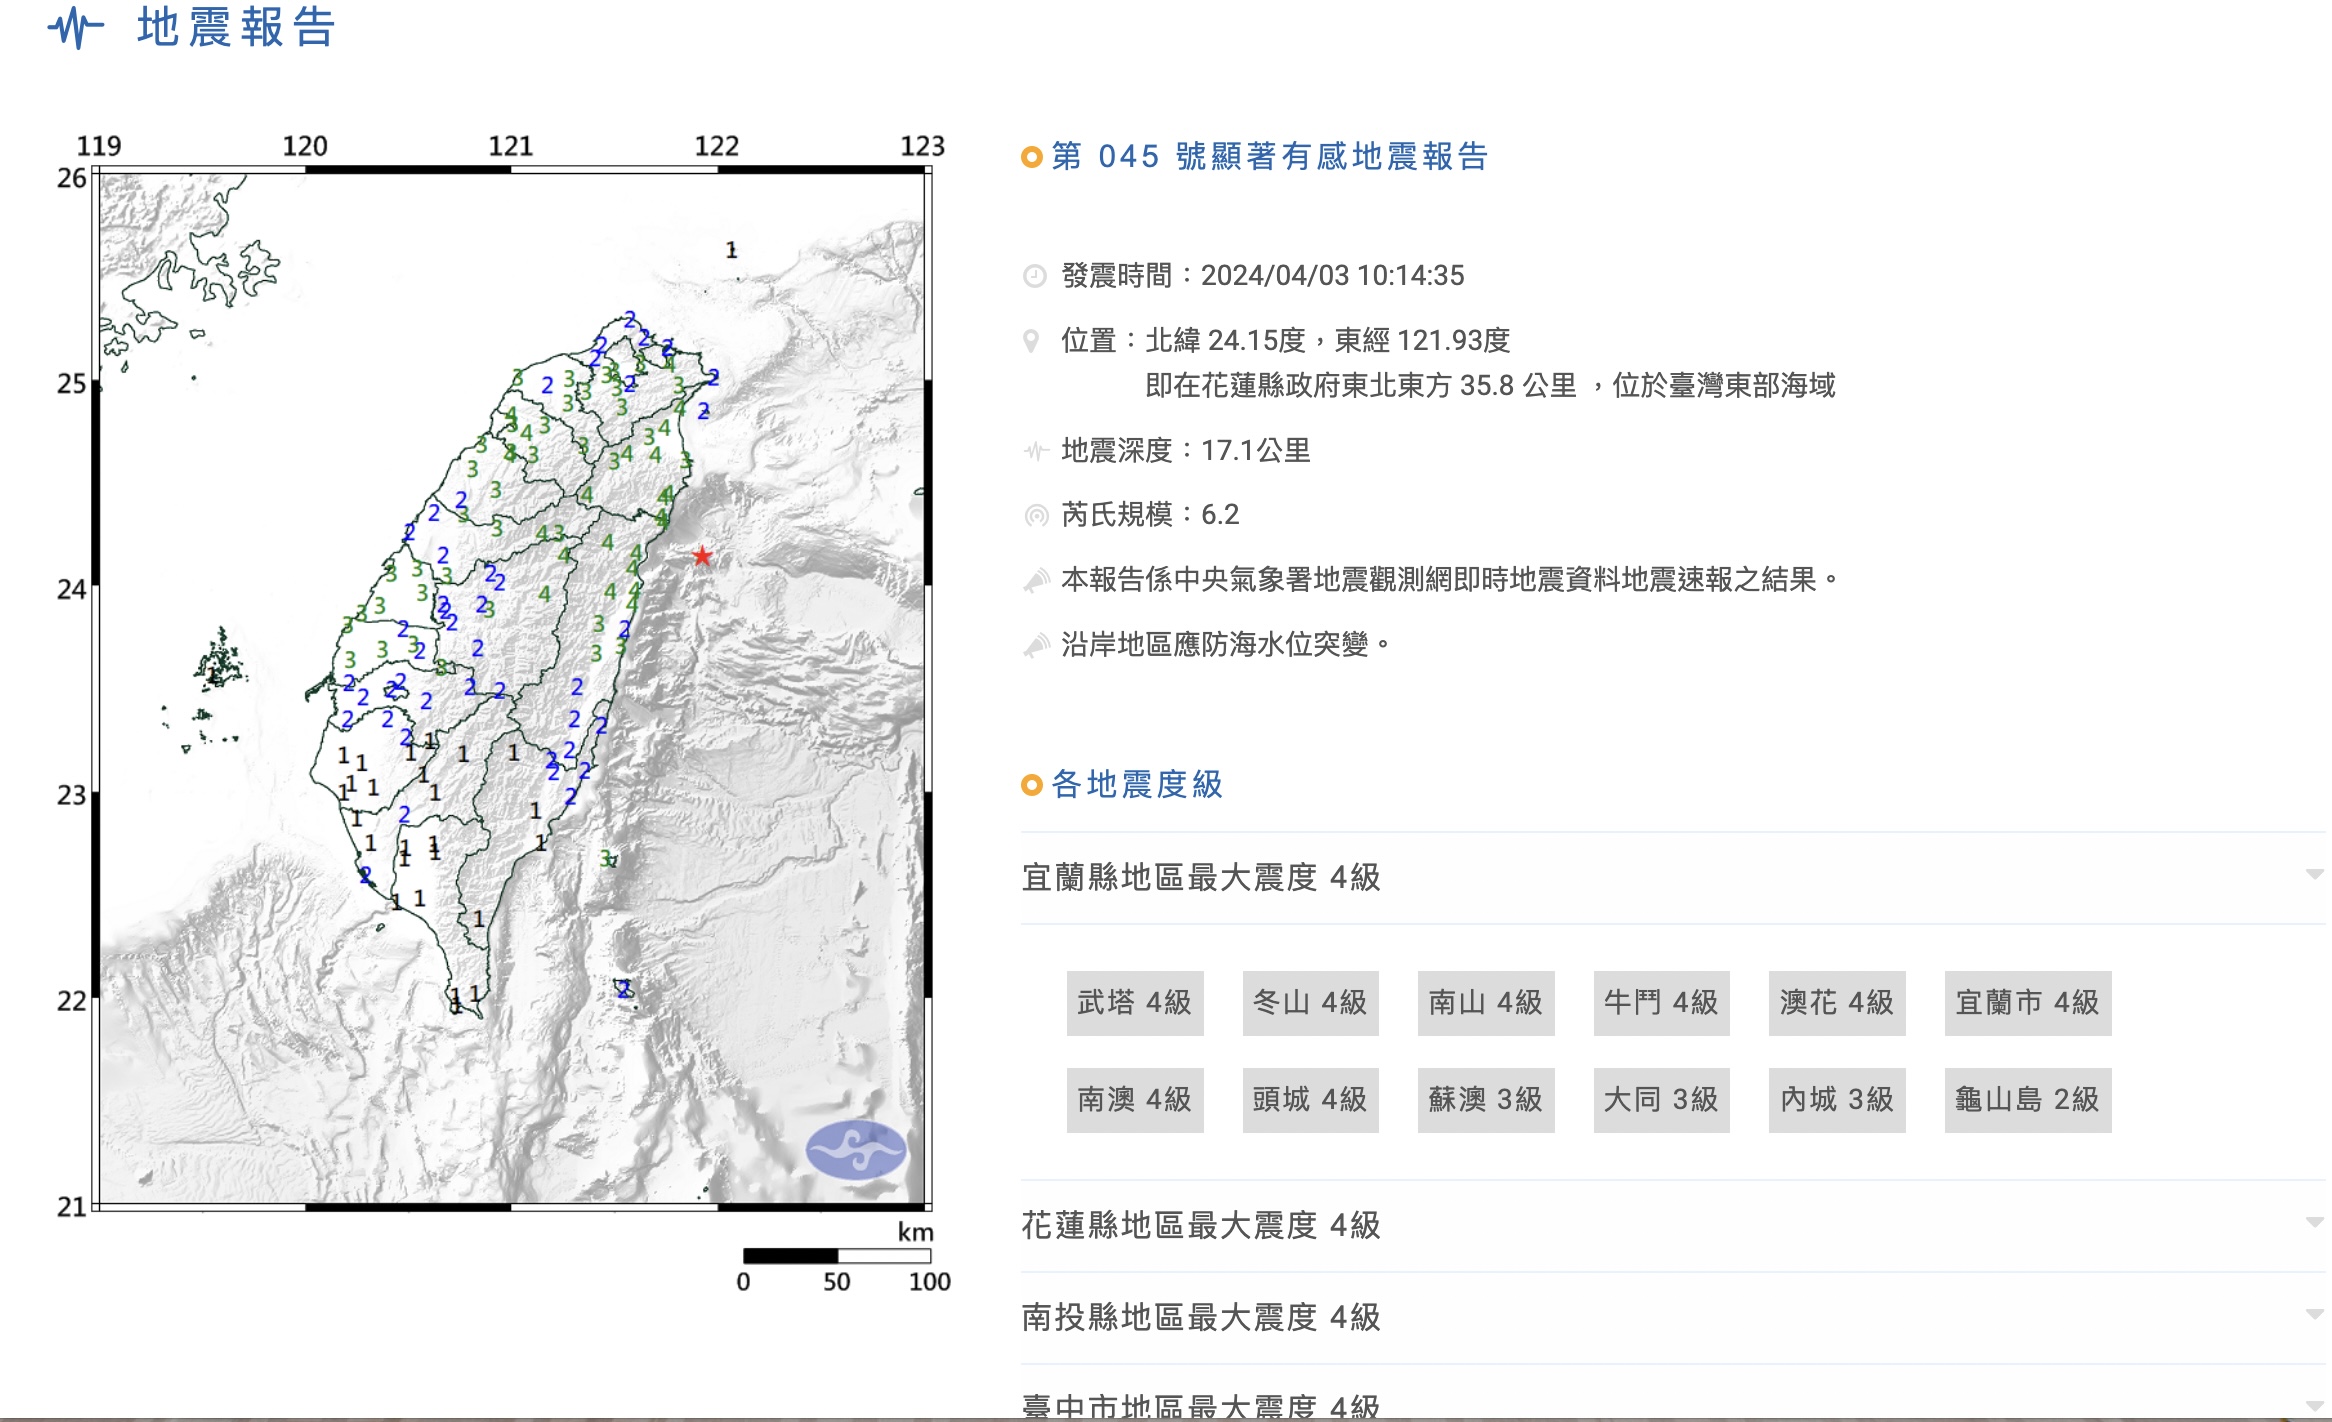Click the location pin icon beside 位置
This screenshot has height=1422, width=2332.
click(1032, 341)
